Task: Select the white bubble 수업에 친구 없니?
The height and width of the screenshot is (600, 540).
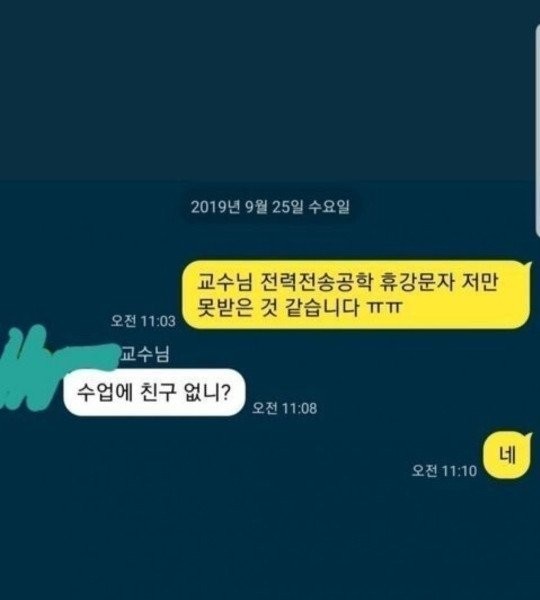Action: click(x=154, y=392)
